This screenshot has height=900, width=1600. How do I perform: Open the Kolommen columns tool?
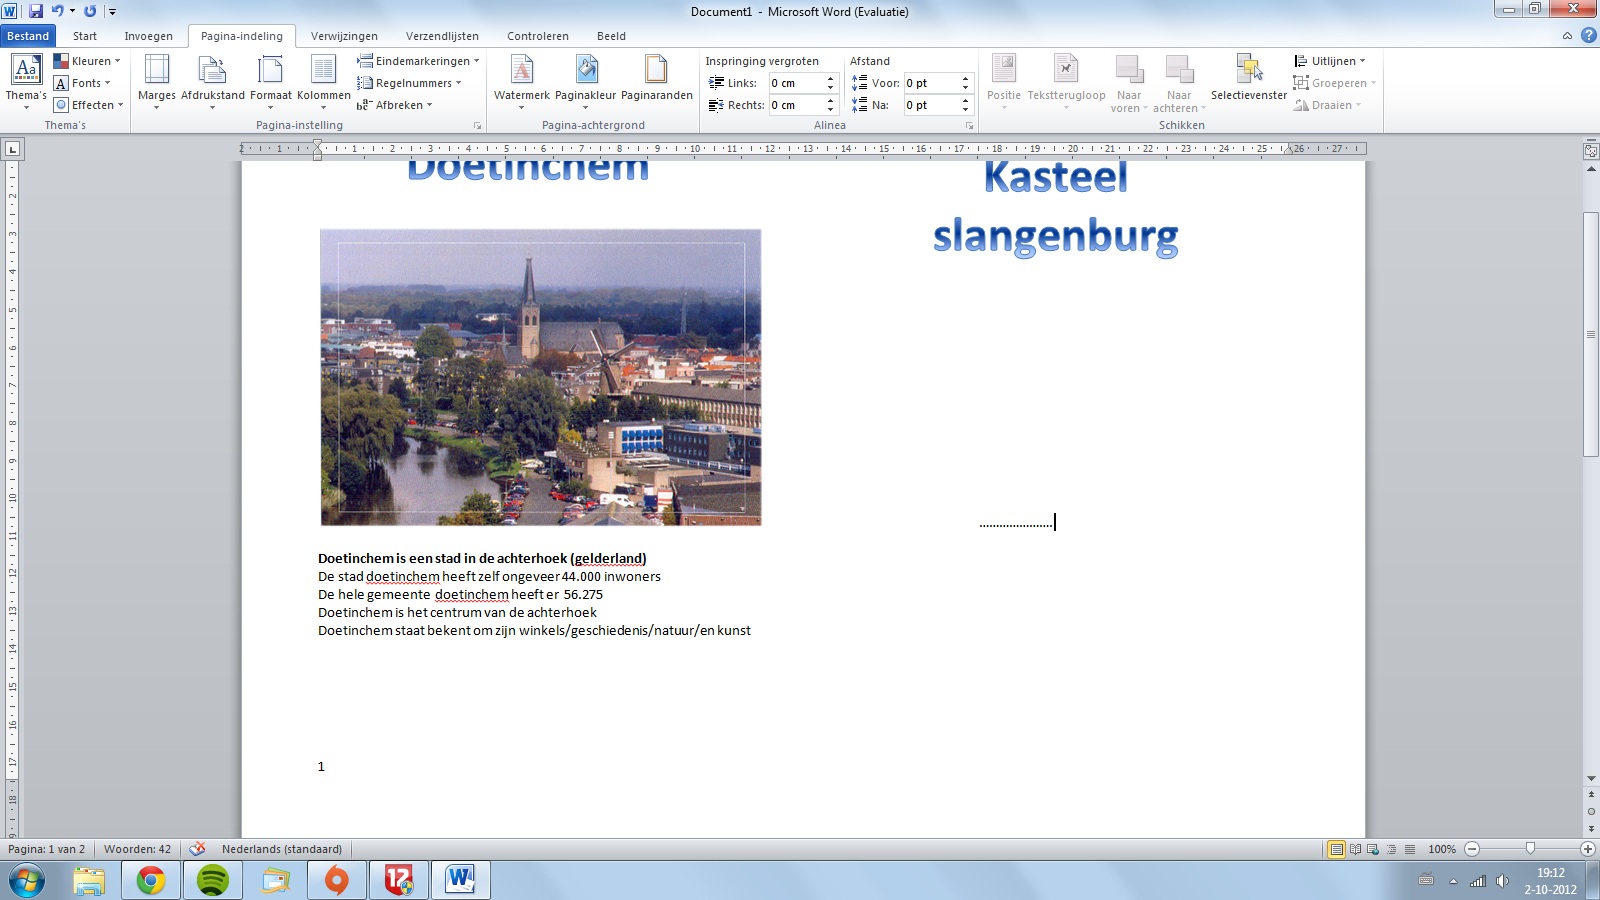tap(323, 80)
